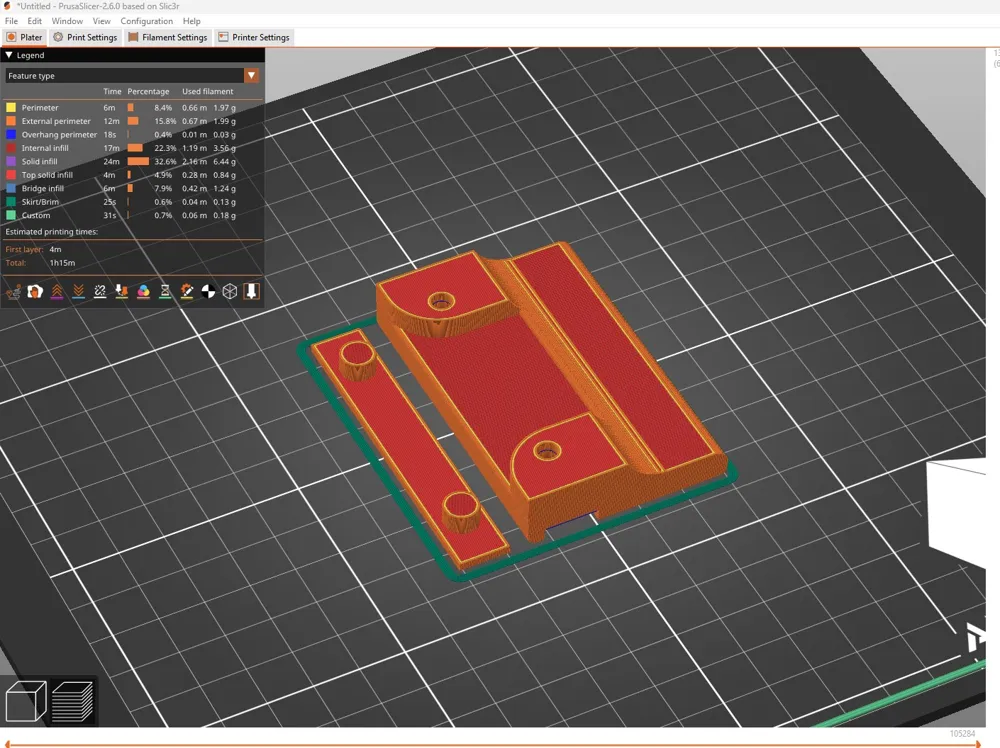Viewport: 1000px width, 748px height.
Task: Click the 105284 move count label
Action: pos(962,734)
